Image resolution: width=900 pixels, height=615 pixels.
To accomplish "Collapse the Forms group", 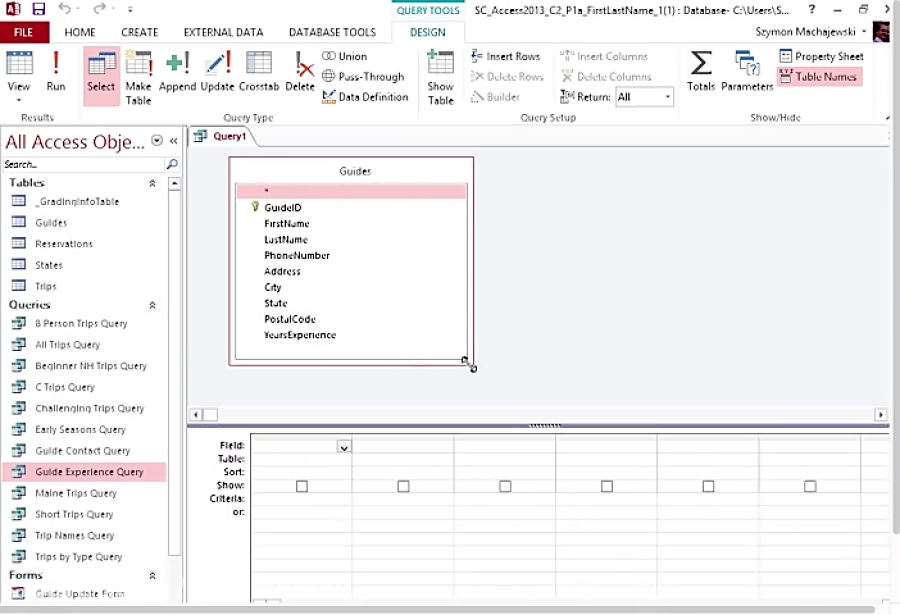I will (152, 576).
